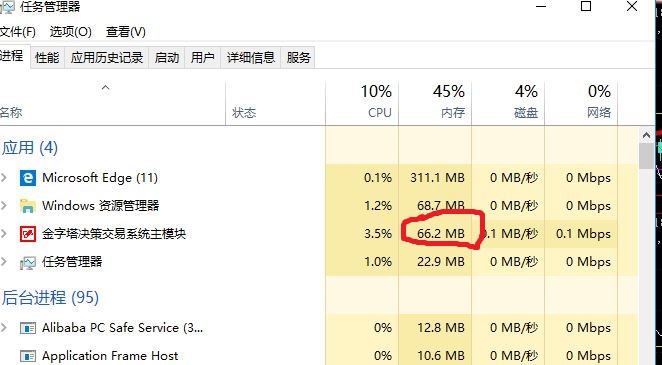Click the 12.8 MB memory value
The width and height of the screenshot is (662, 365).
[x=441, y=327]
